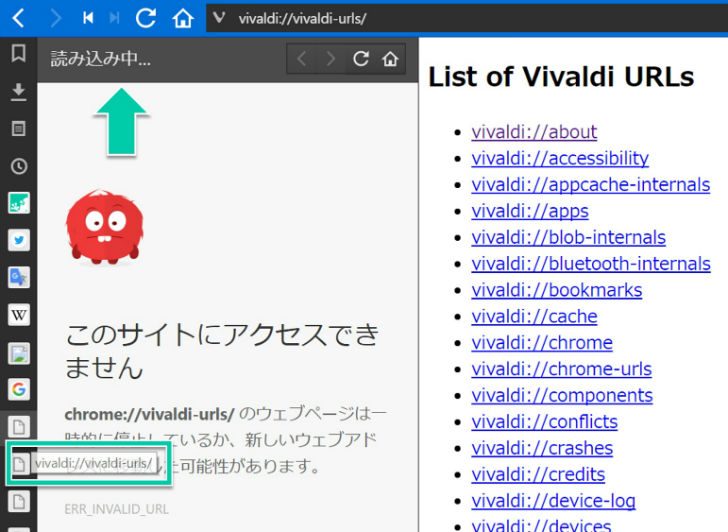Viewport: 728px width, 532px height.
Task: Open the green web panel icon
Action: [19, 203]
